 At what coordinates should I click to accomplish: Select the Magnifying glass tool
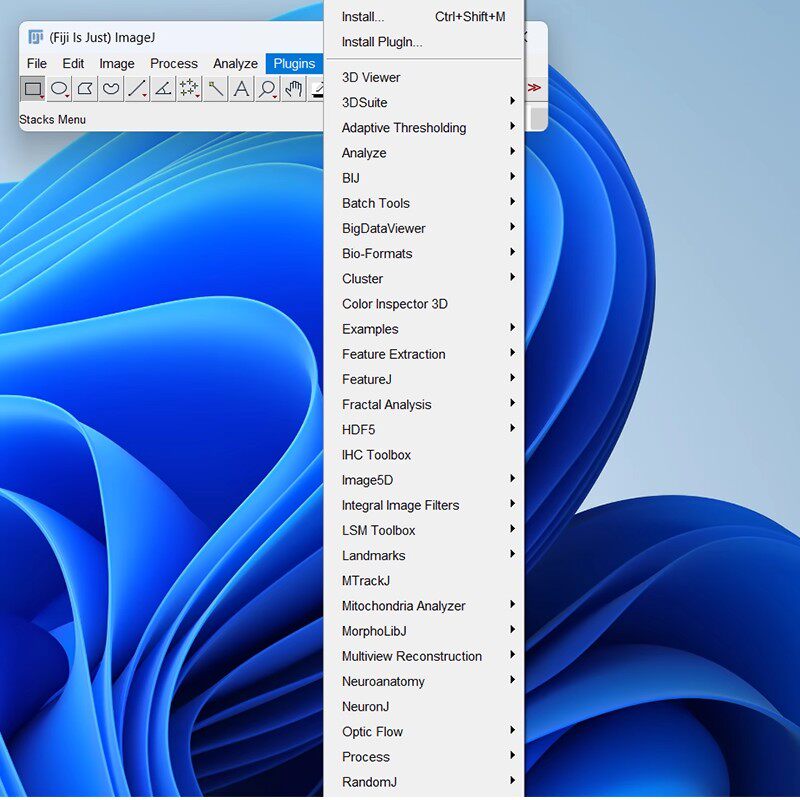[x=267, y=89]
